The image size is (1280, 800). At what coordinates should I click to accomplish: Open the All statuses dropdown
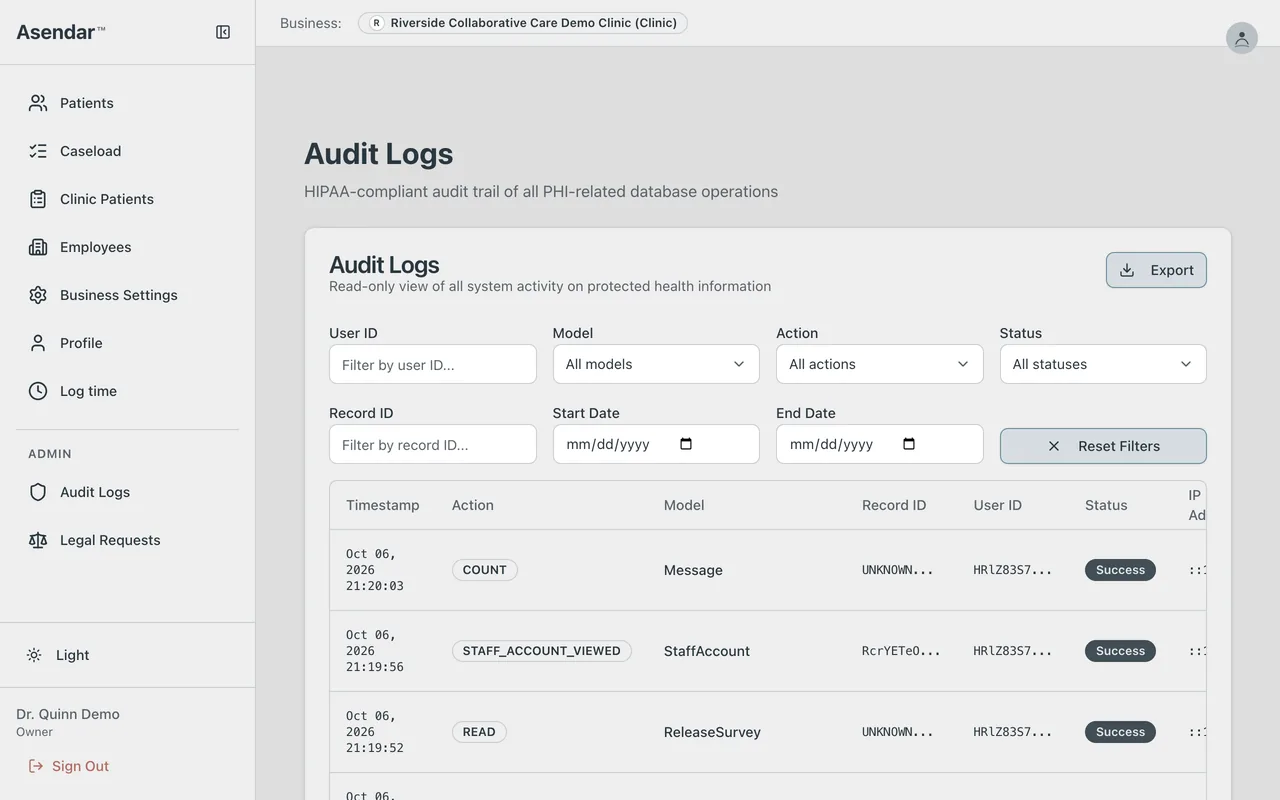(1103, 364)
